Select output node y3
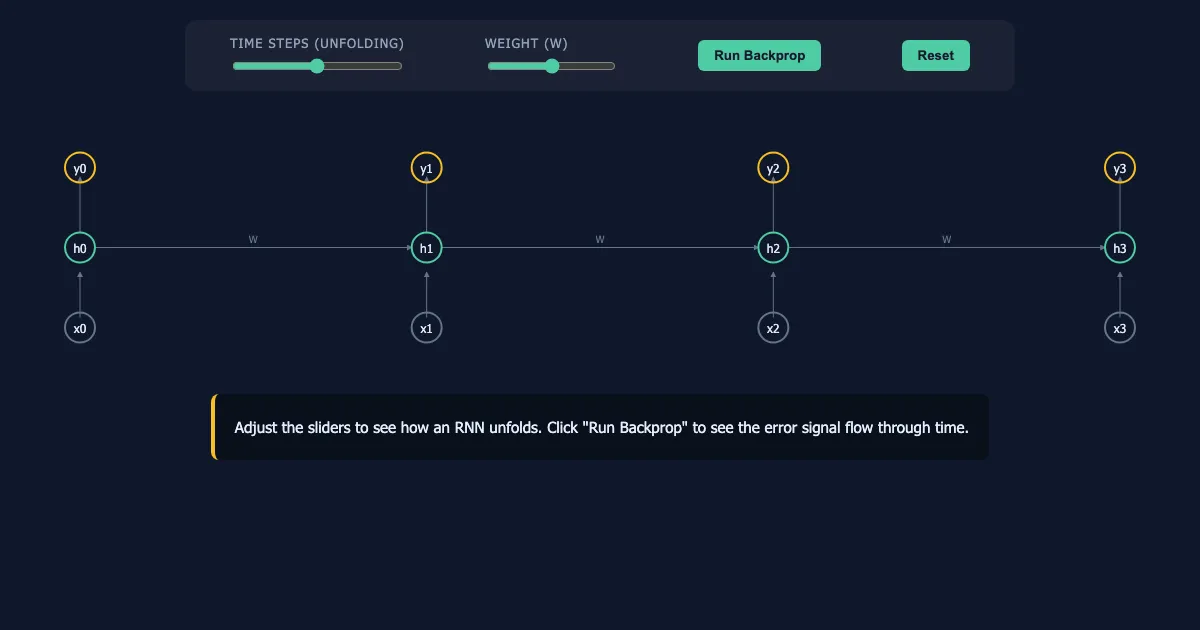1200x630 pixels. point(1120,168)
